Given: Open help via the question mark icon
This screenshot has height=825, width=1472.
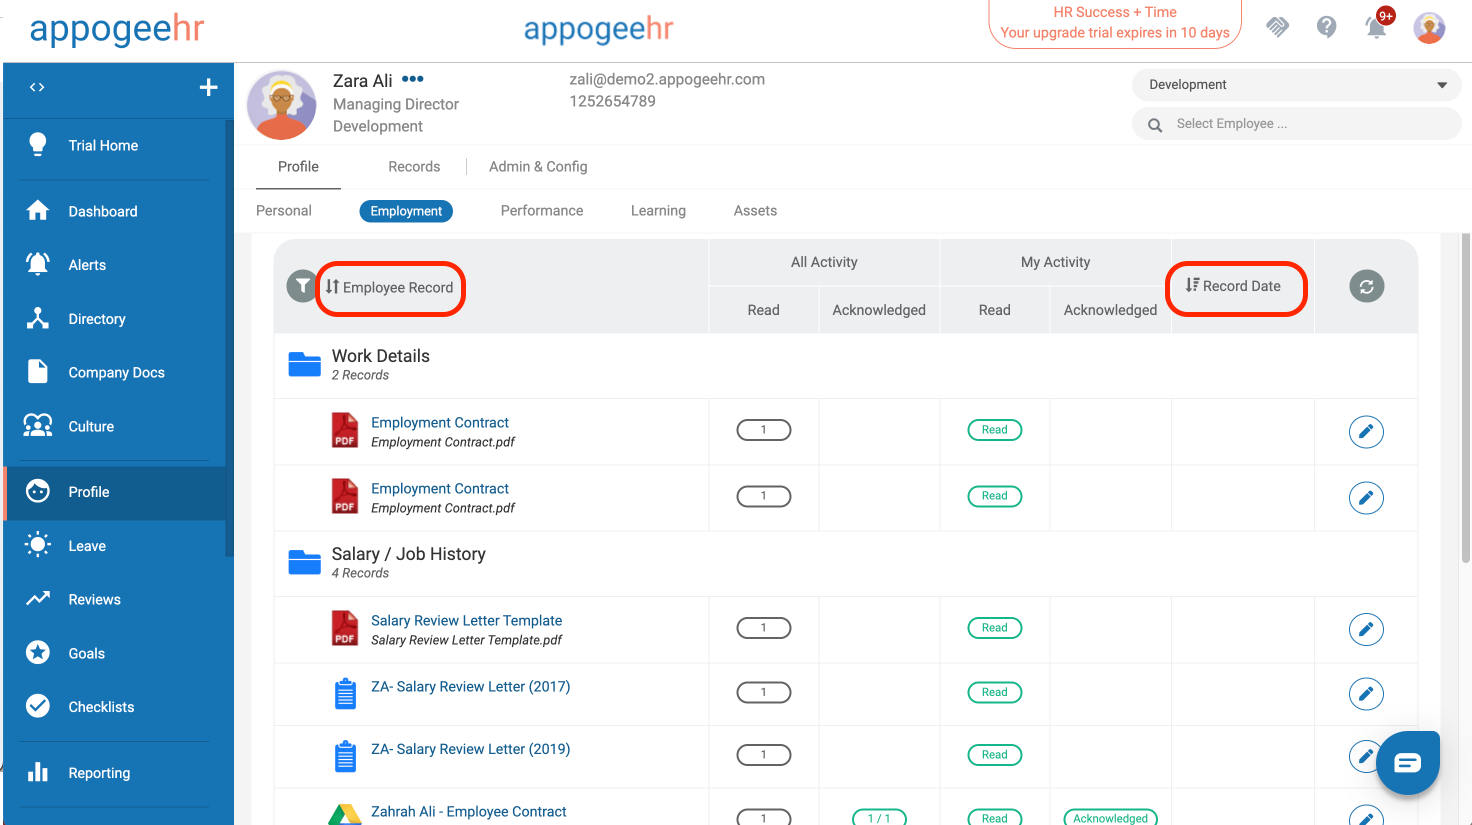Looking at the screenshot, I should (x=1327, y=27).
